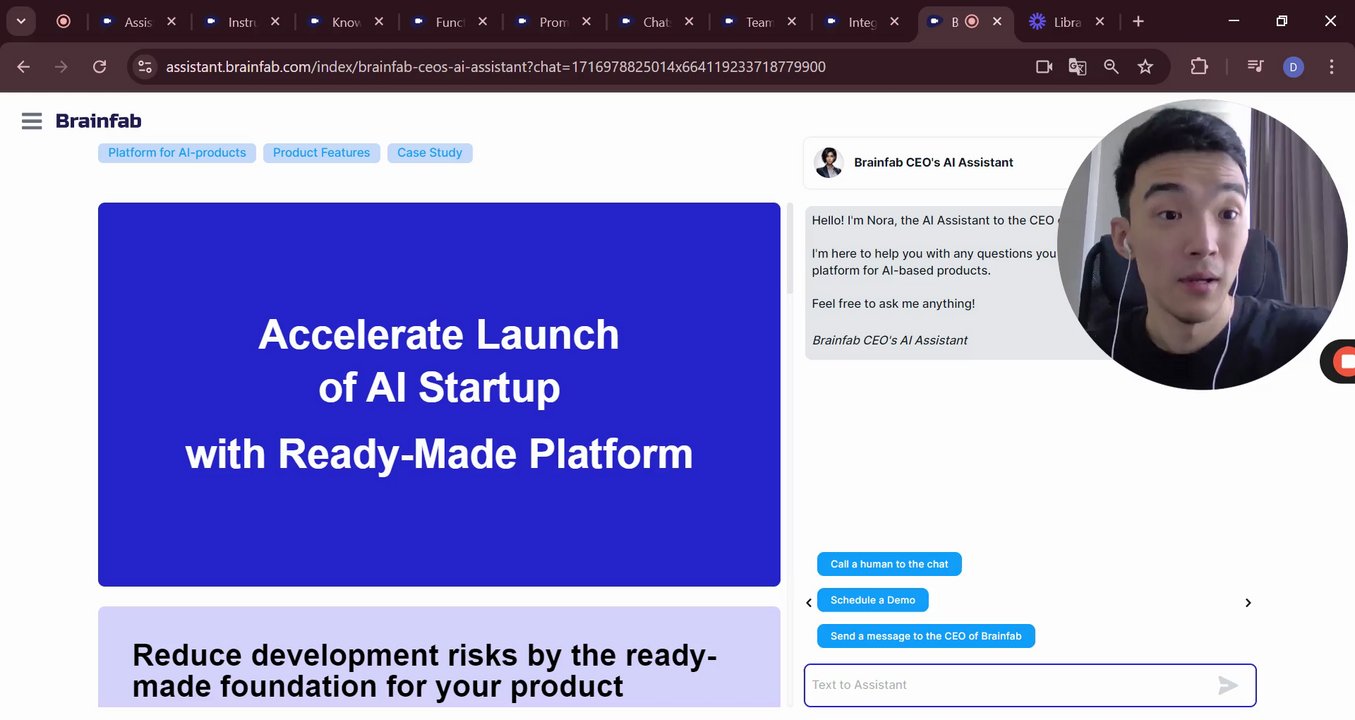Select the Case Study tag
This screenshot has height=720, width=1355.
pyautogui.click(x=430, y=153)
